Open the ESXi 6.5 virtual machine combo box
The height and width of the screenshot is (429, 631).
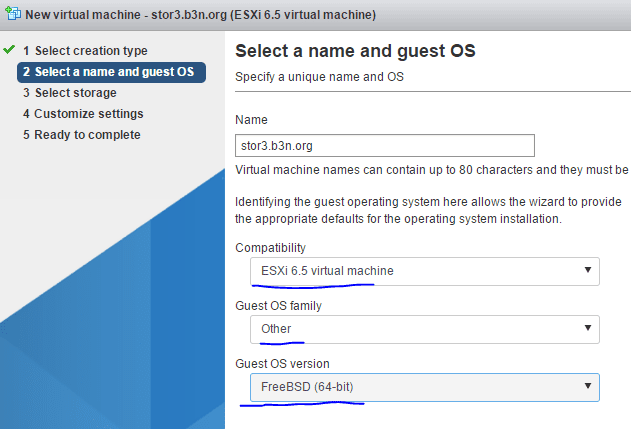[x=425, y=271]
